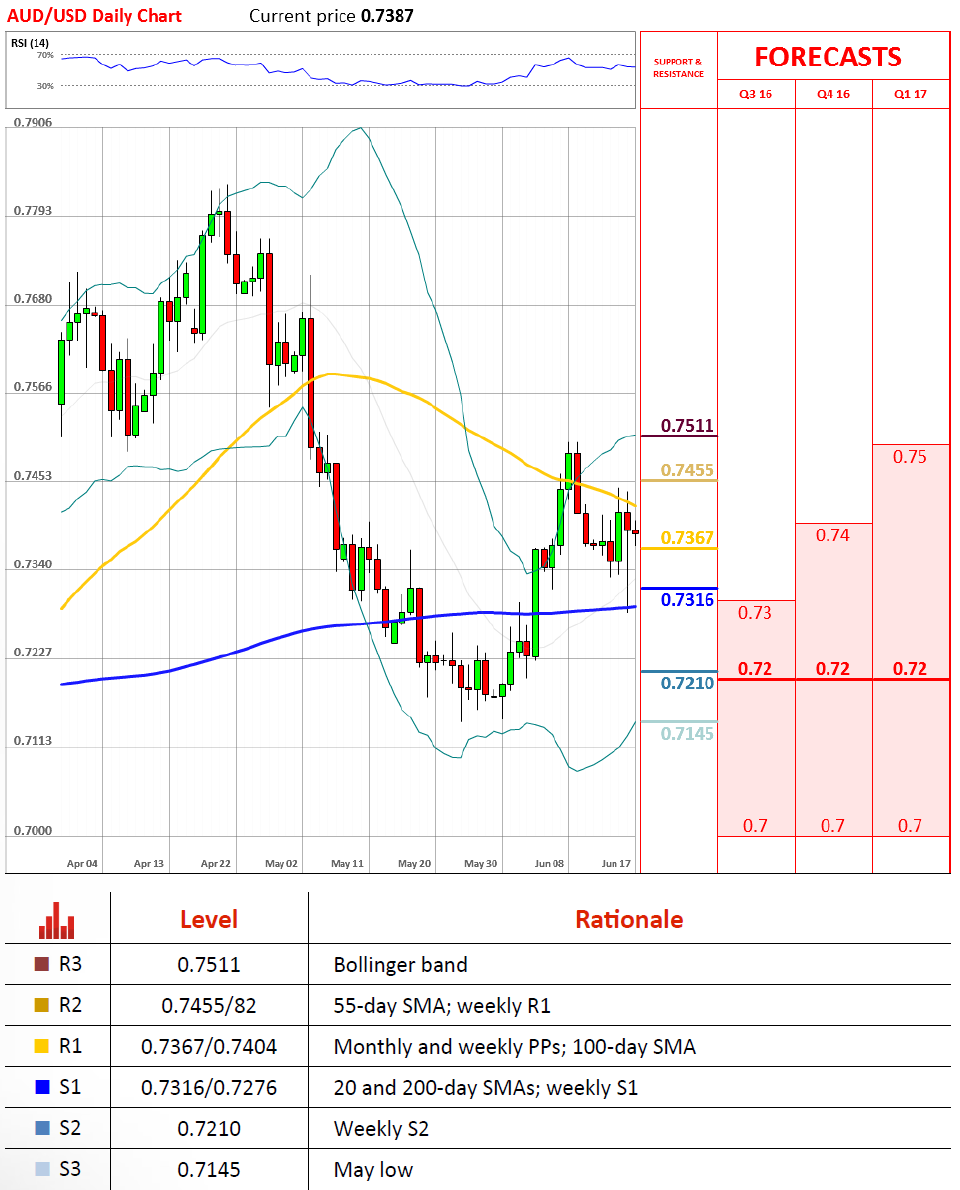This screenshot has width=960, height=1190.
Task: Click the 0.73 forecast high in Q3 16
Action: [755, 612]
